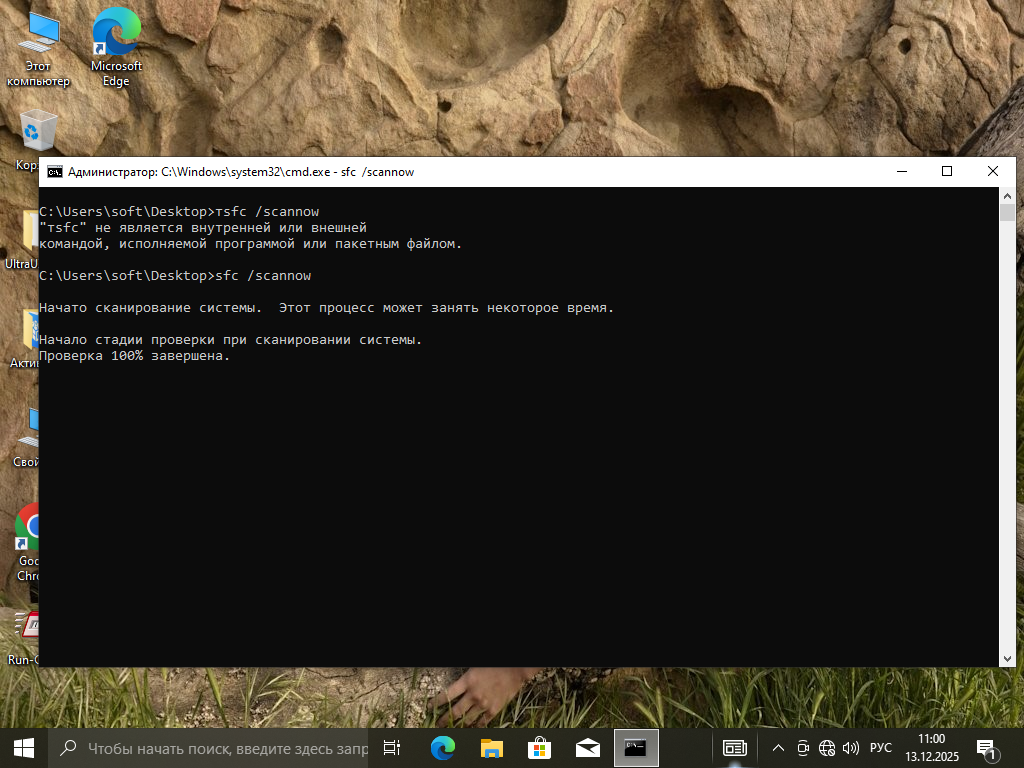This screenshot has height=768, width=1024.
Task: Click the clock showing 11:00 date
Action: [x=930, y=747]
